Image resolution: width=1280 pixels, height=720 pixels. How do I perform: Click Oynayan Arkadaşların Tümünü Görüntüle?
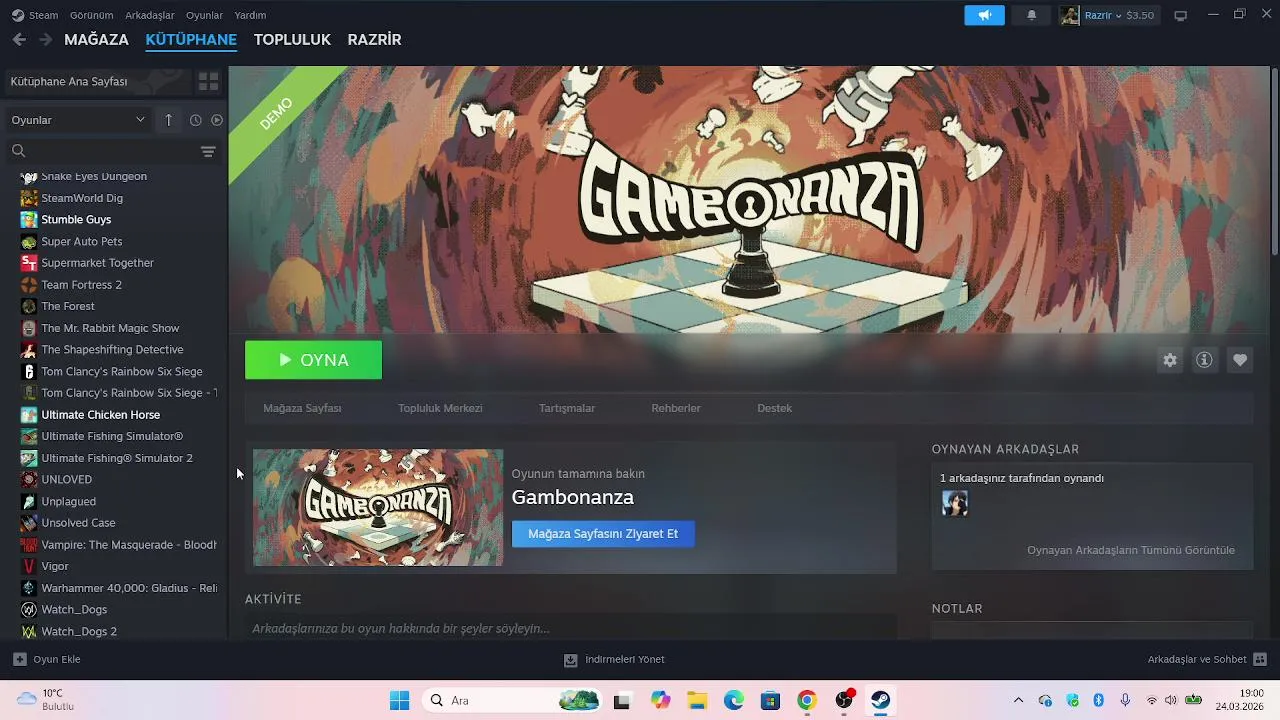(x=1131, y=550)
